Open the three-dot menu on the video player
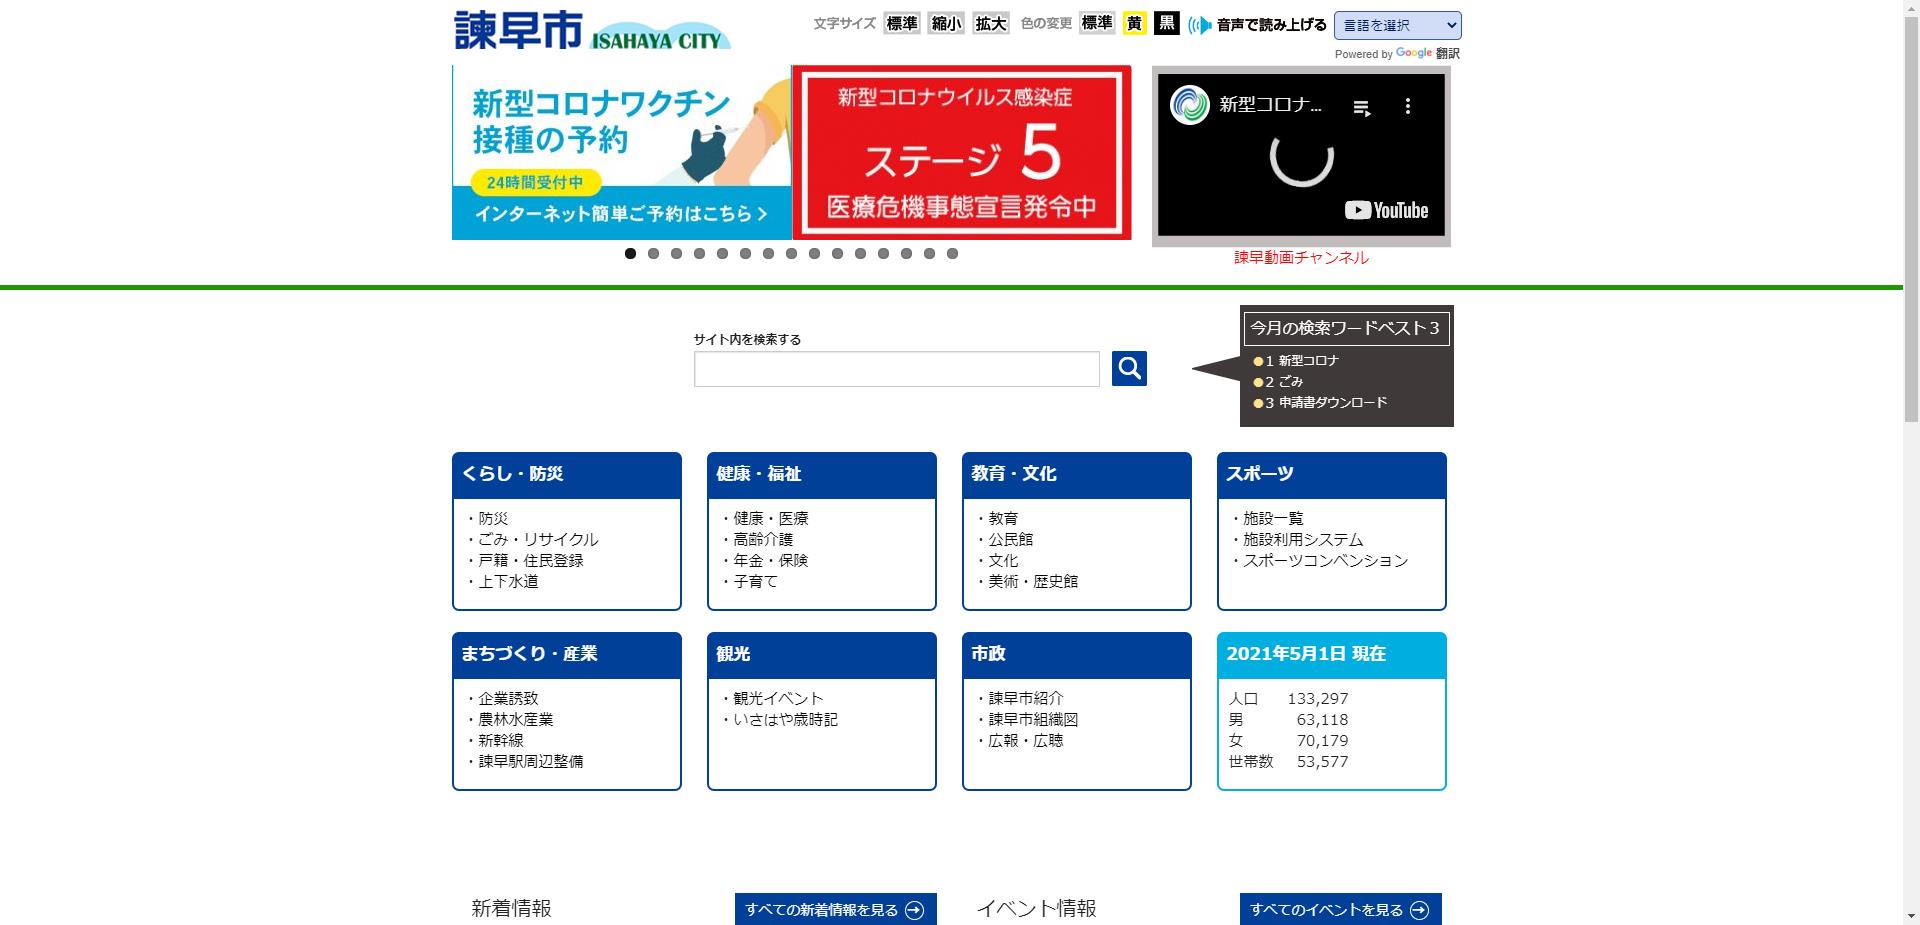Viewport: 1920px width, 925px height. pyautogui.click(x=1410, y=105)
